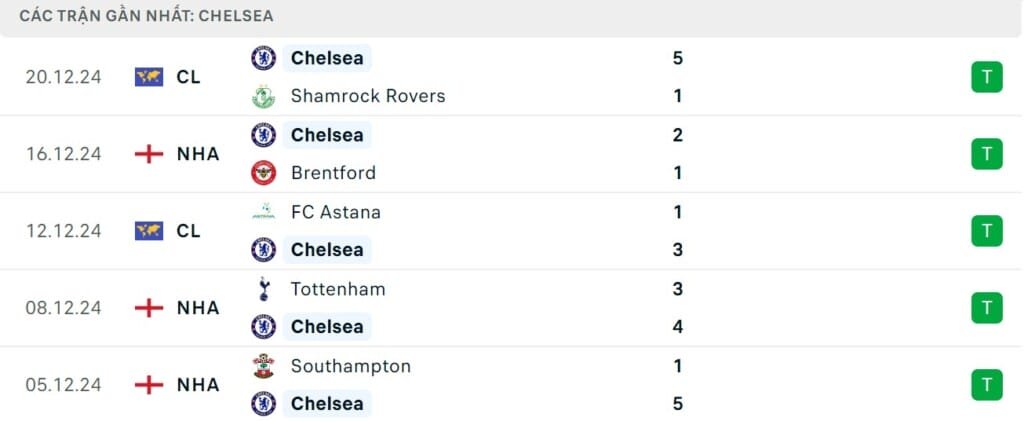1024x421 pixels.
Task: Open the Southampton team link
Action: point(350,366)
